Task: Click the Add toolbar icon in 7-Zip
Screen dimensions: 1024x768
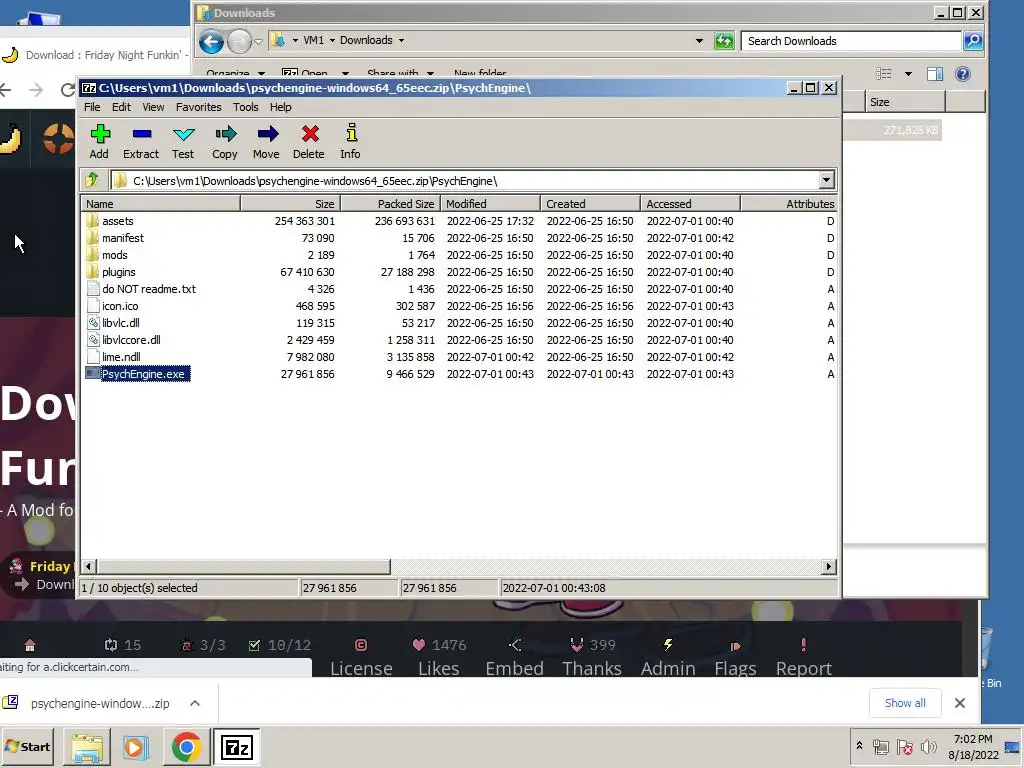Action: [x=99, y=141]
